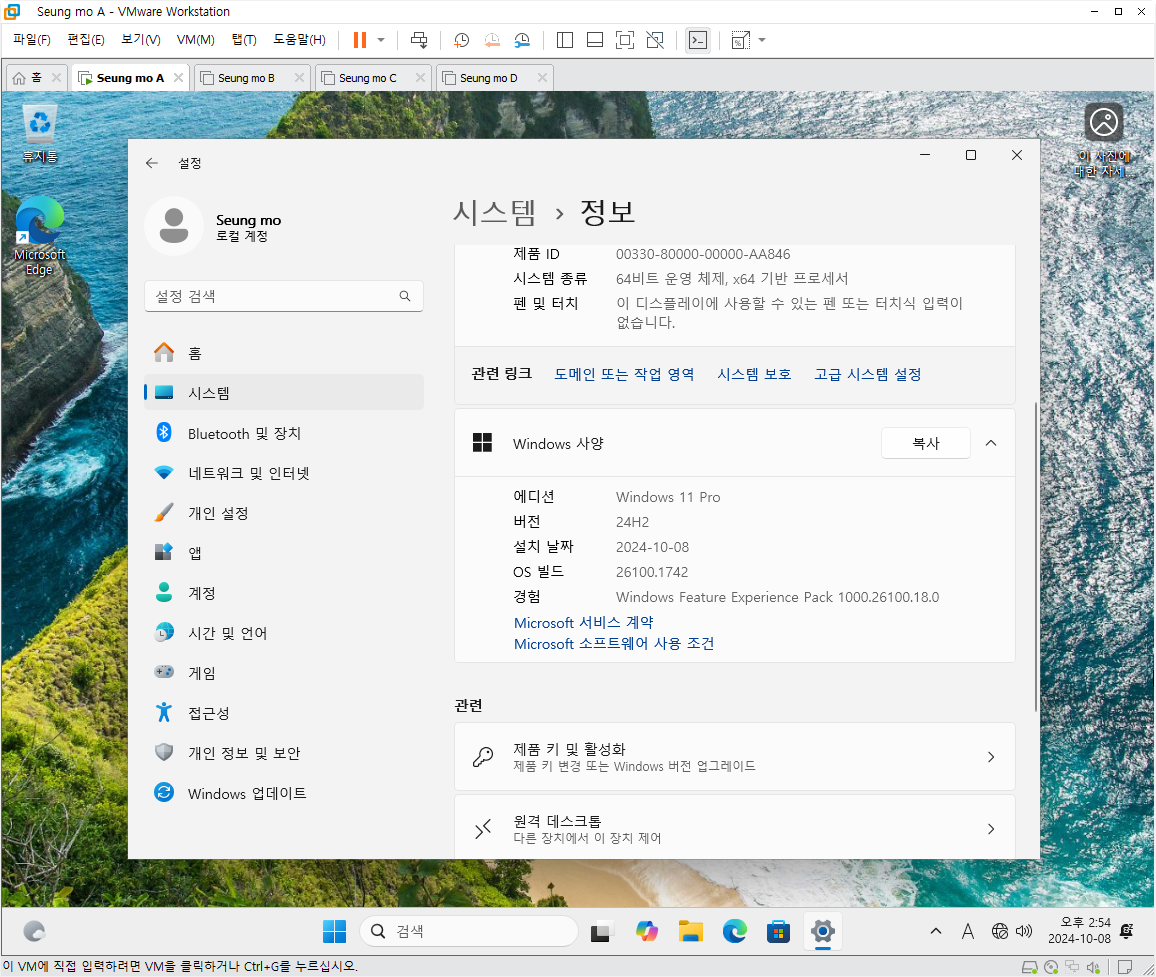This screenshot has width=1156, height=977.
Task: Show or hide the library sidebar icon
Action: click(565, 40)
